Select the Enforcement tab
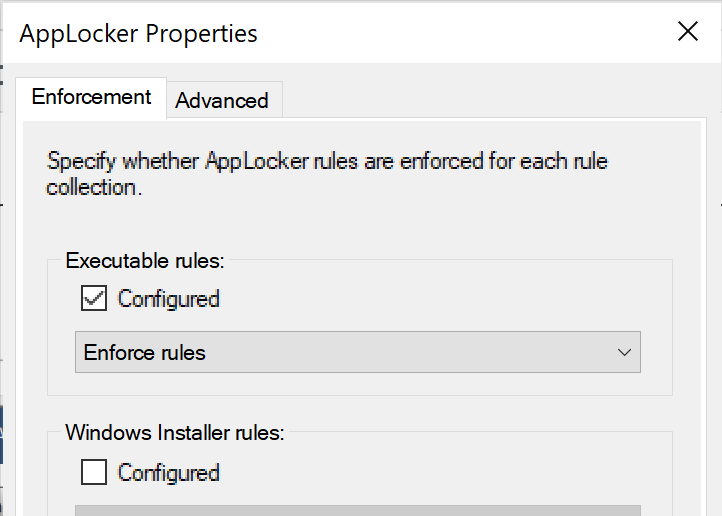Screen dimensions: 722x516 tap(91, 97)
